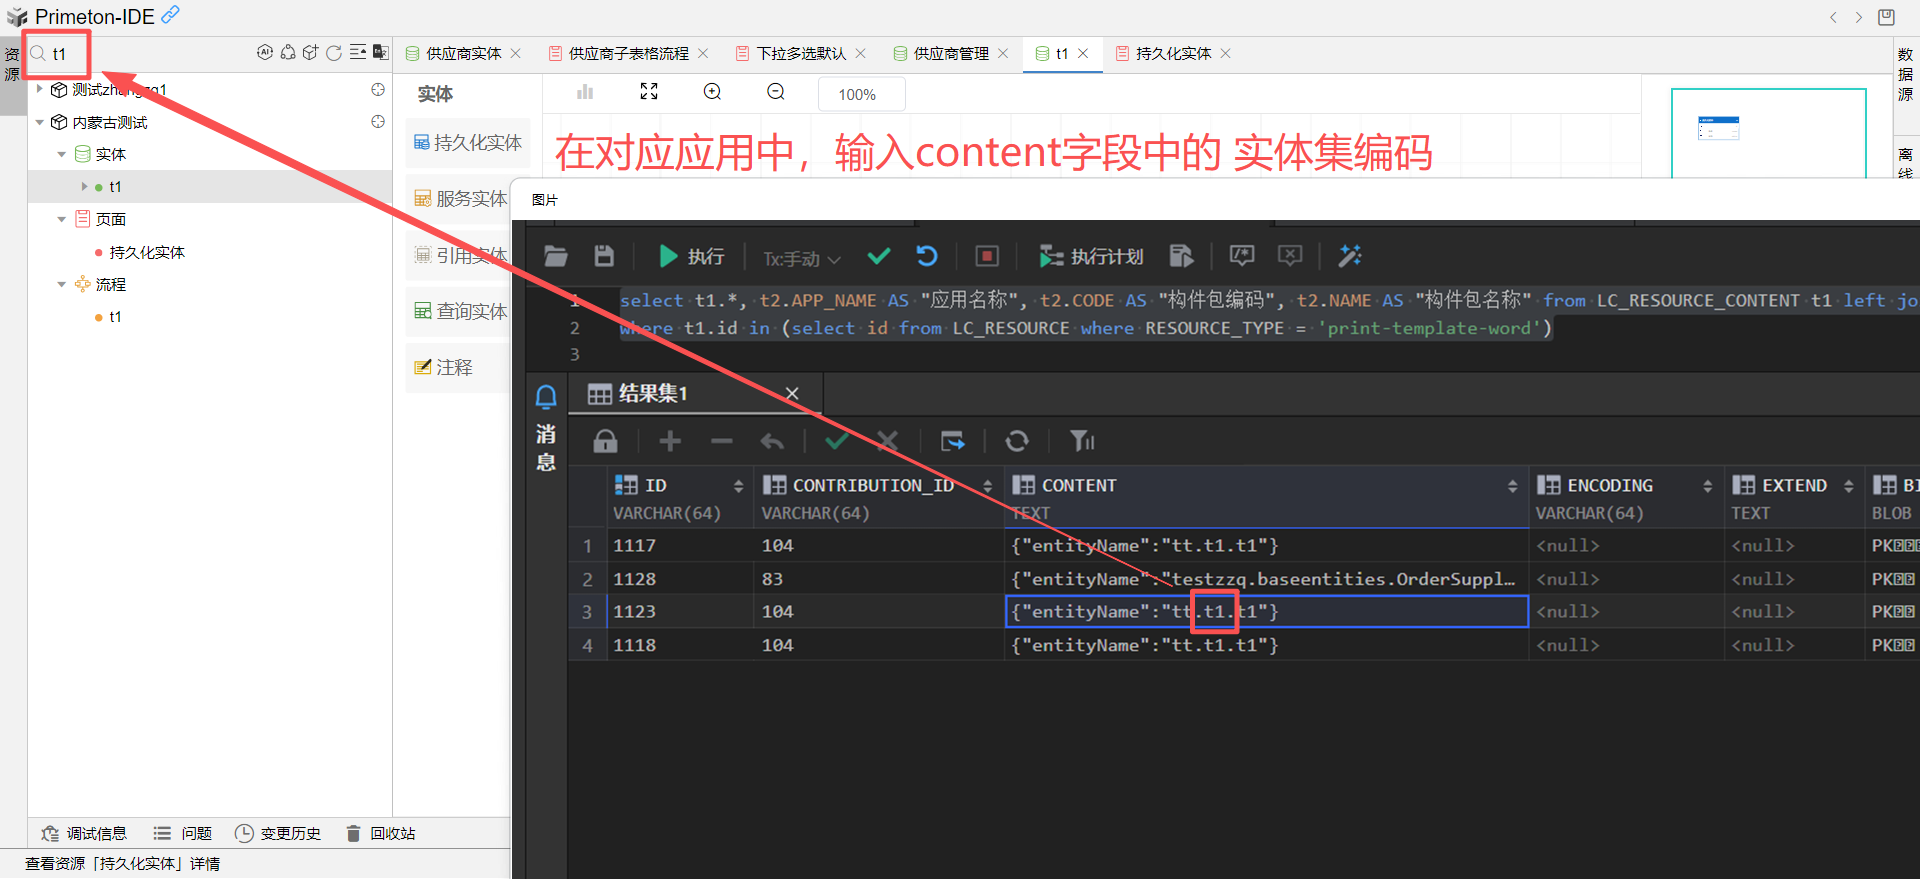Click the link icon beside Primeton-IDE title
The height and width of the screenshot is (879, 1920).
pos(171,14)
